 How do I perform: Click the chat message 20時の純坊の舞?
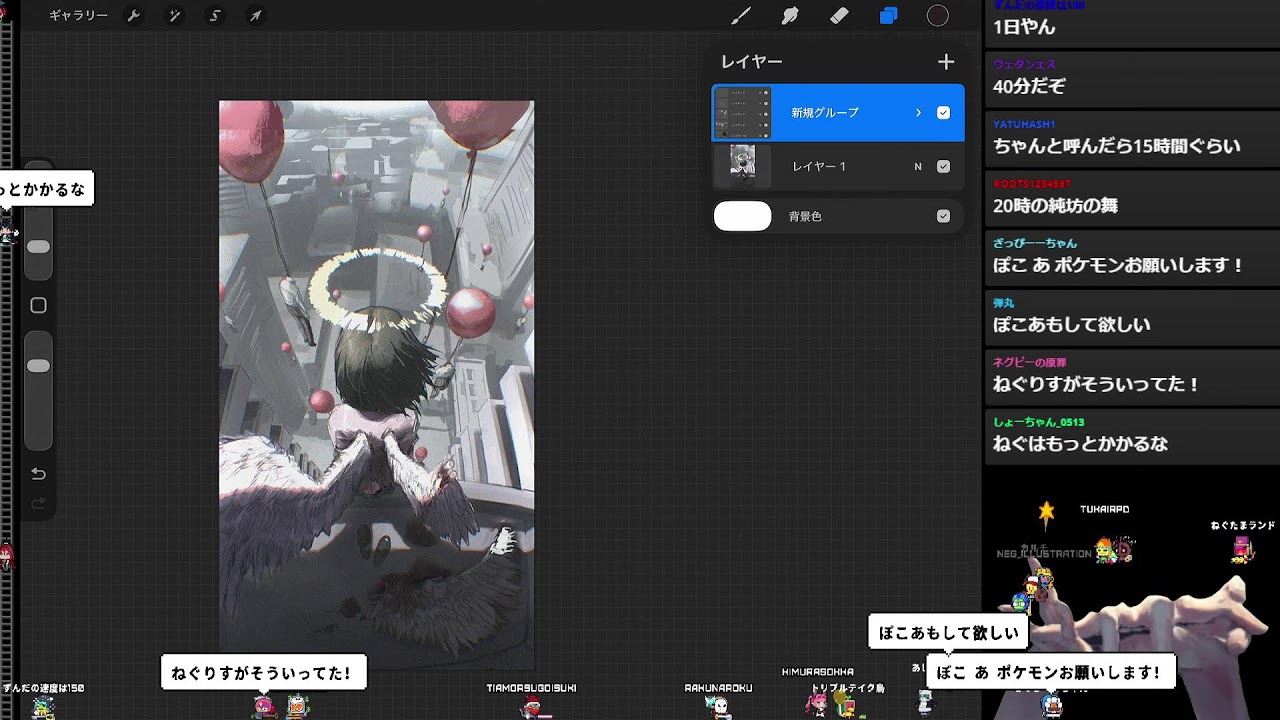[1055, 206]
